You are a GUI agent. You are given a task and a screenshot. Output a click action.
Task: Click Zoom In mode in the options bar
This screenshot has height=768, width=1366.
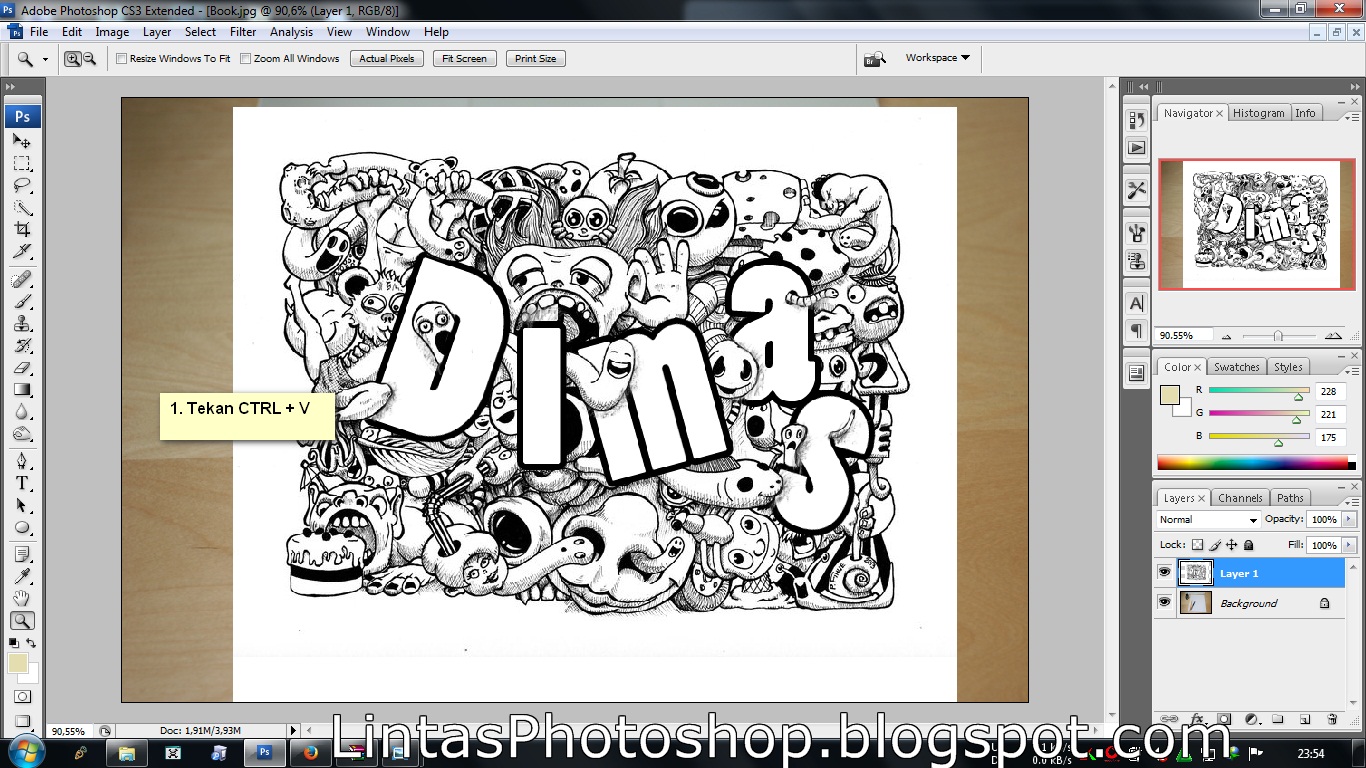73,59
